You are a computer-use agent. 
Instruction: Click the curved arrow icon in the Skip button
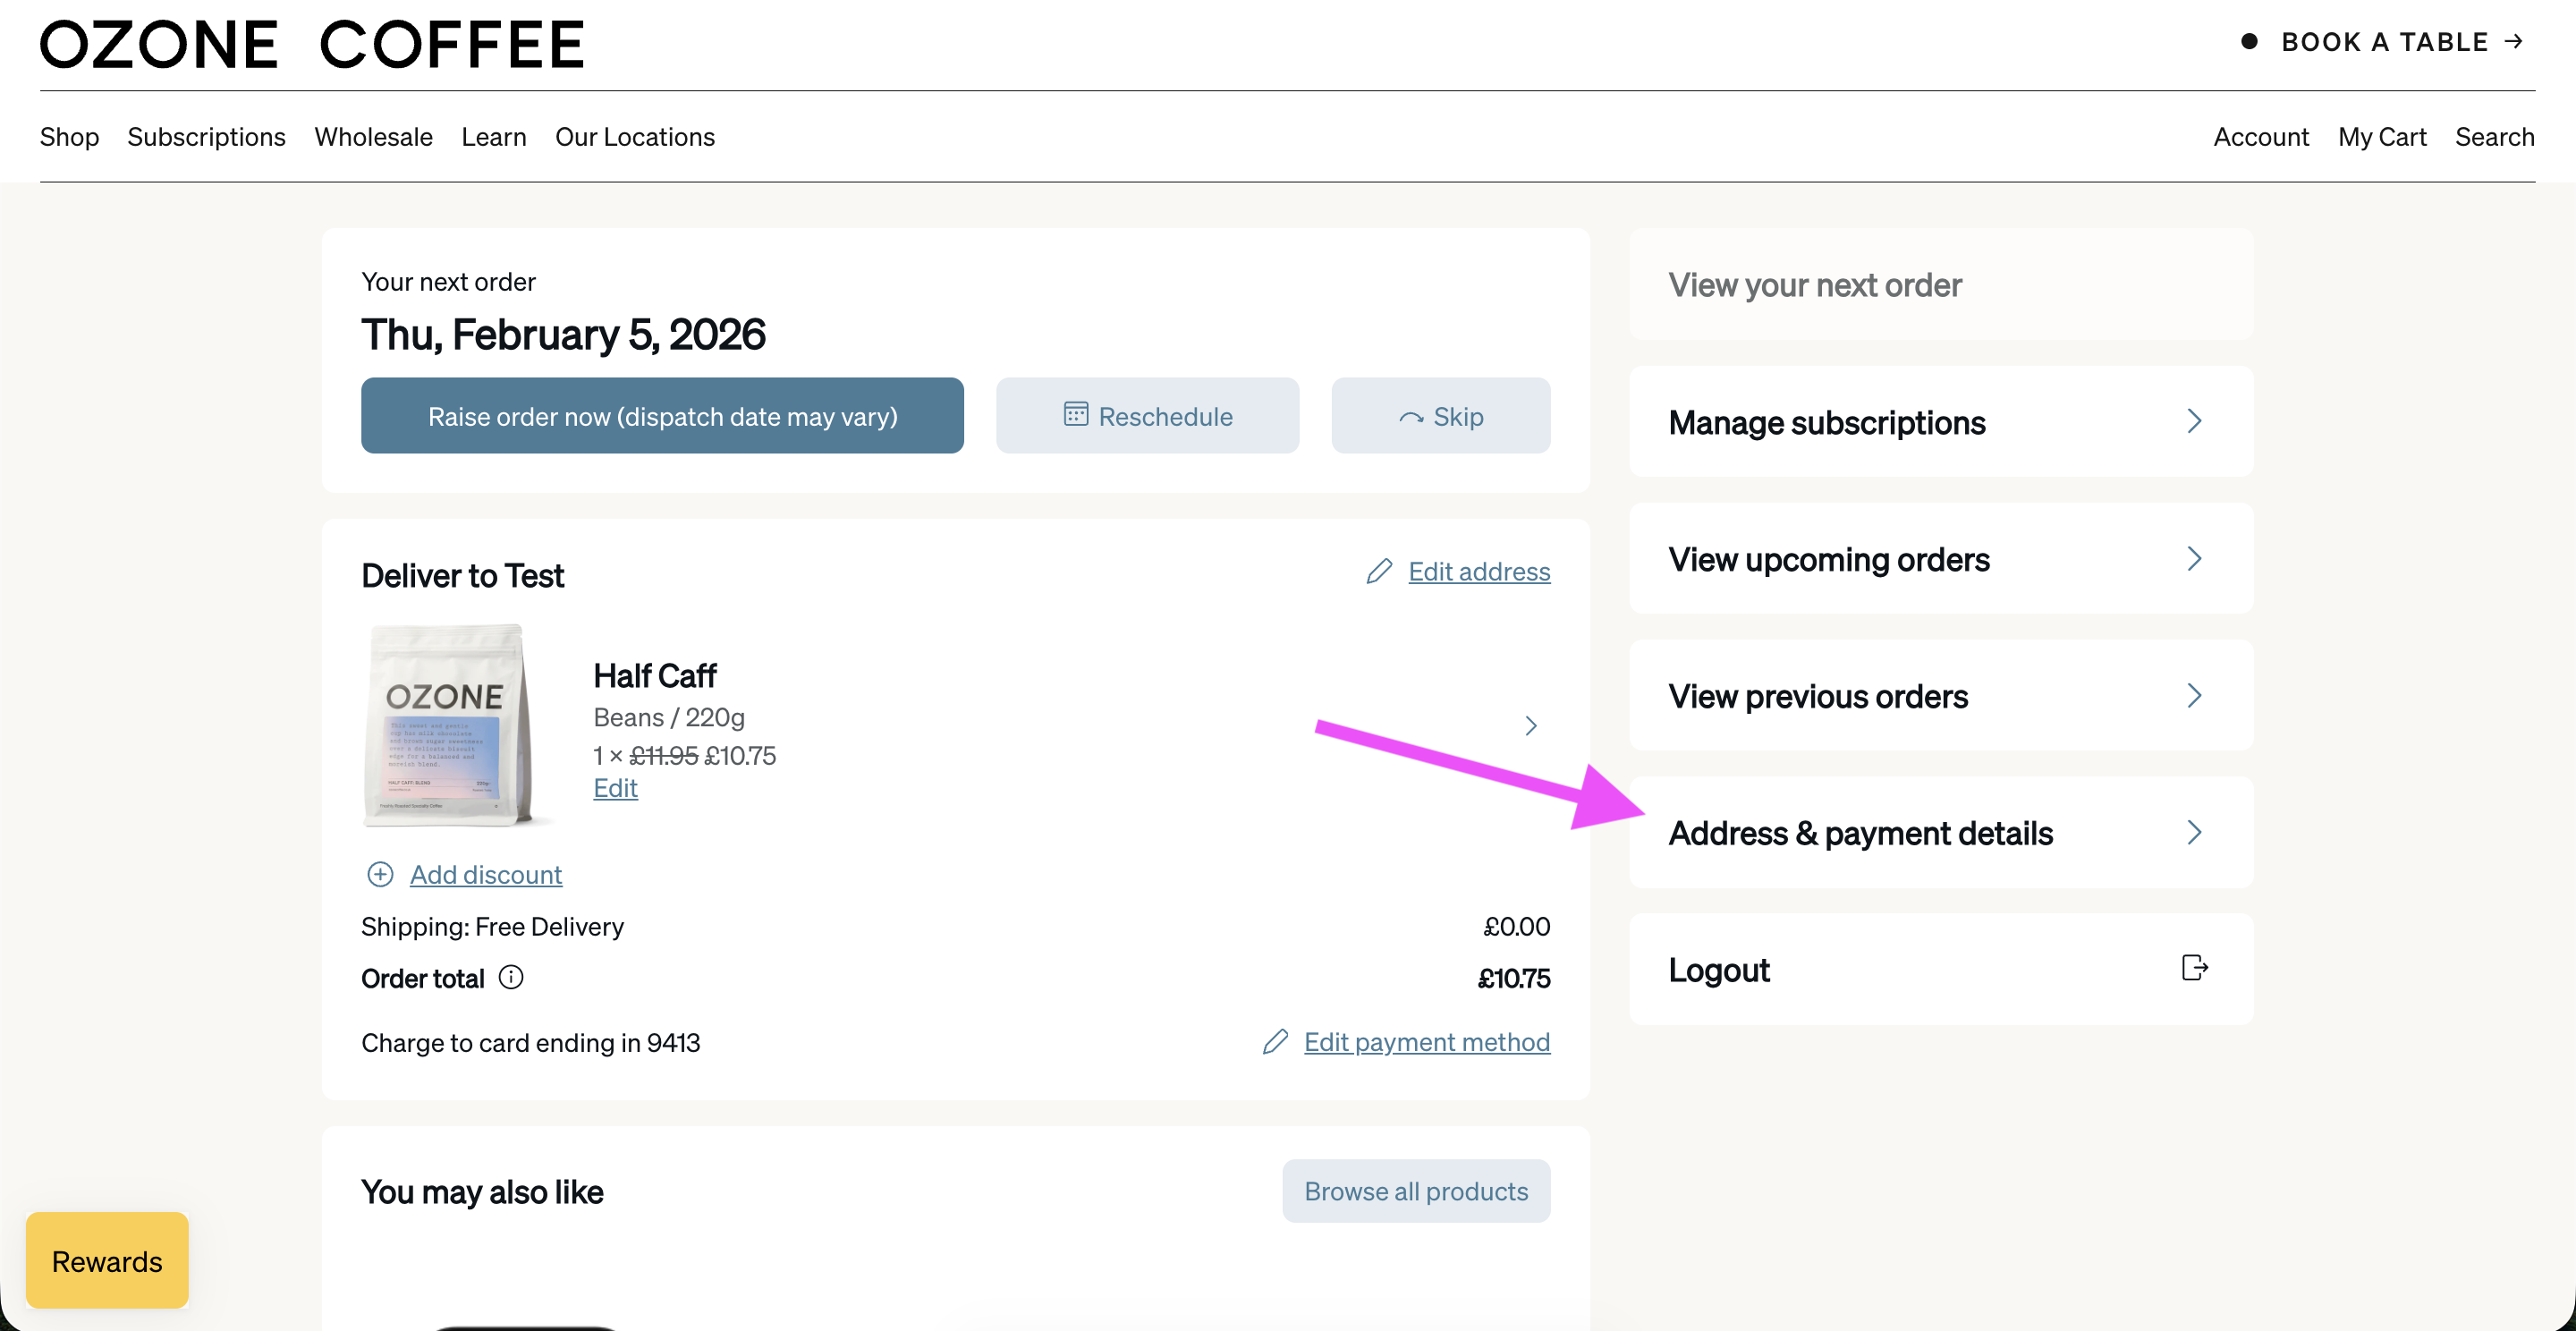point(1411,417)
